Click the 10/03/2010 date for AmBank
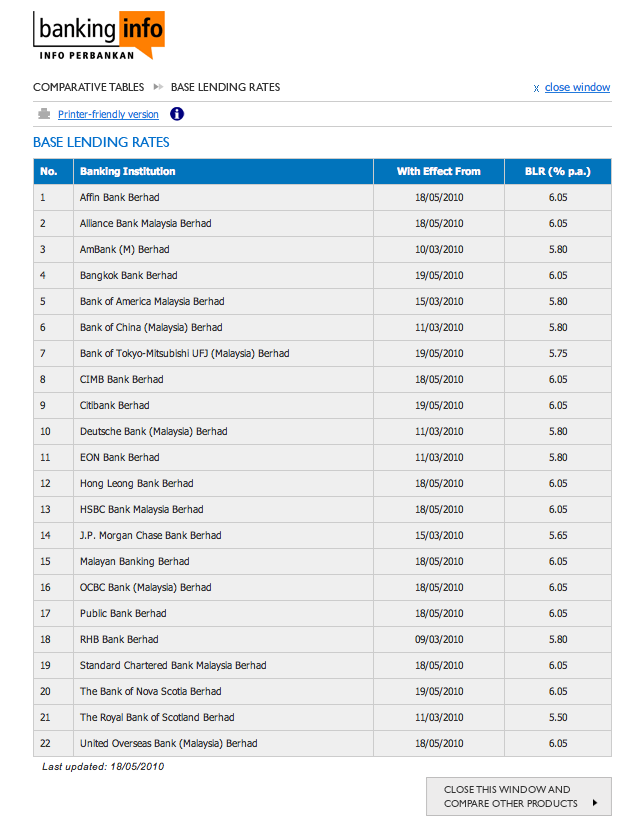This screenshot has height=832, width=643. click(x=439, y=249)
